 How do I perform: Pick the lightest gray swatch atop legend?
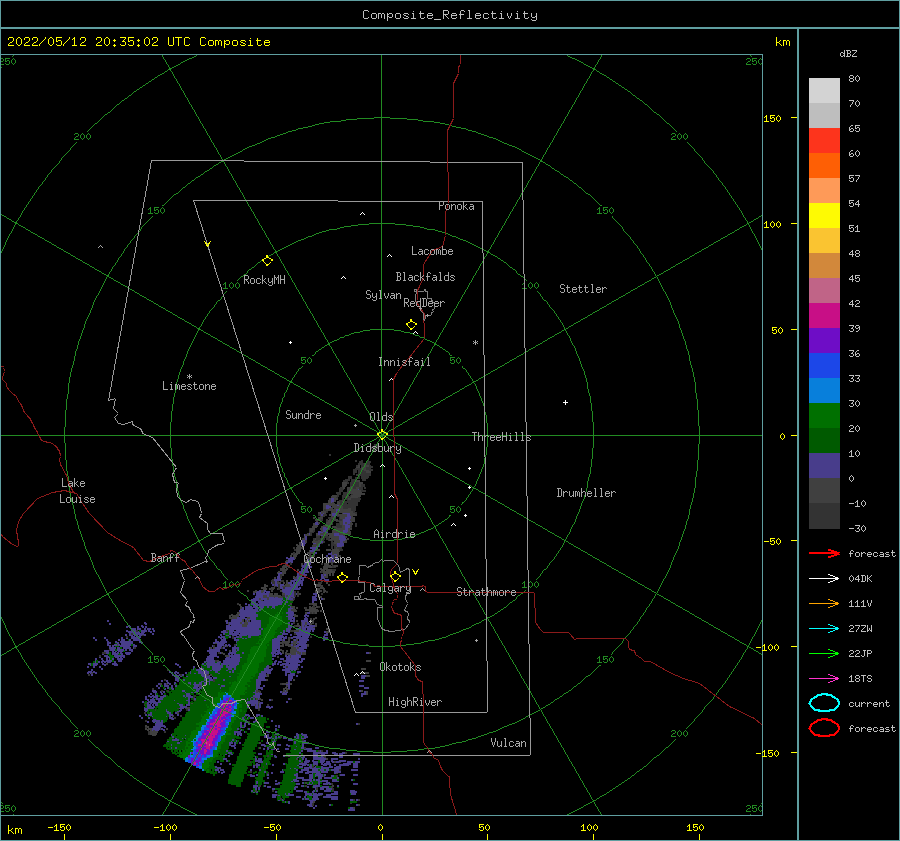point(824,91)
